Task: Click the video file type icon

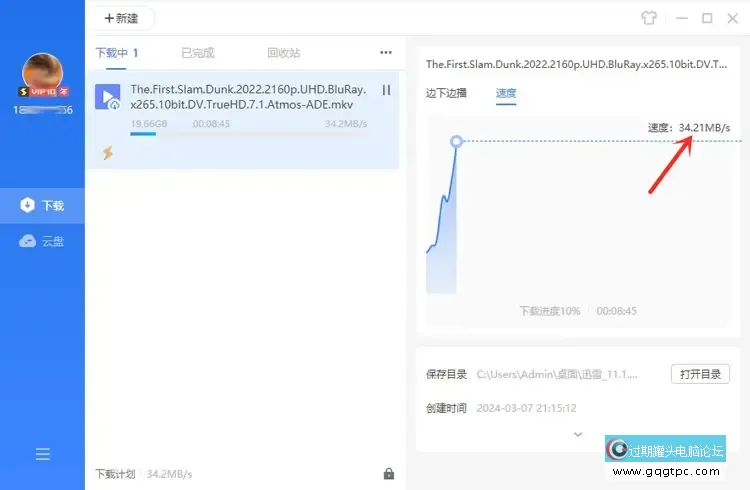Action: 108,97
